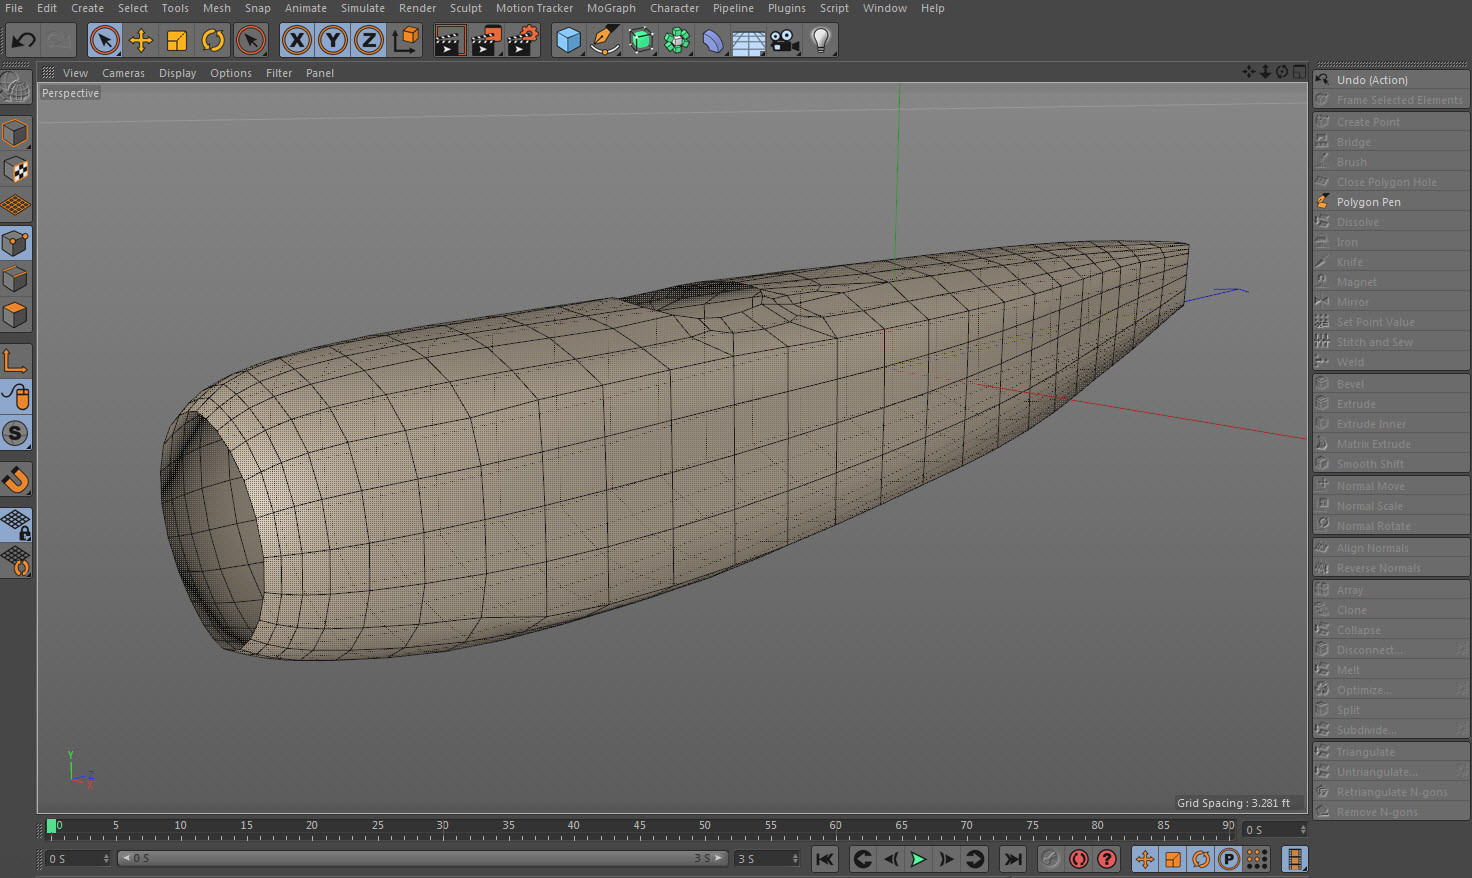Open View menu in viewport

coord(75,73)
